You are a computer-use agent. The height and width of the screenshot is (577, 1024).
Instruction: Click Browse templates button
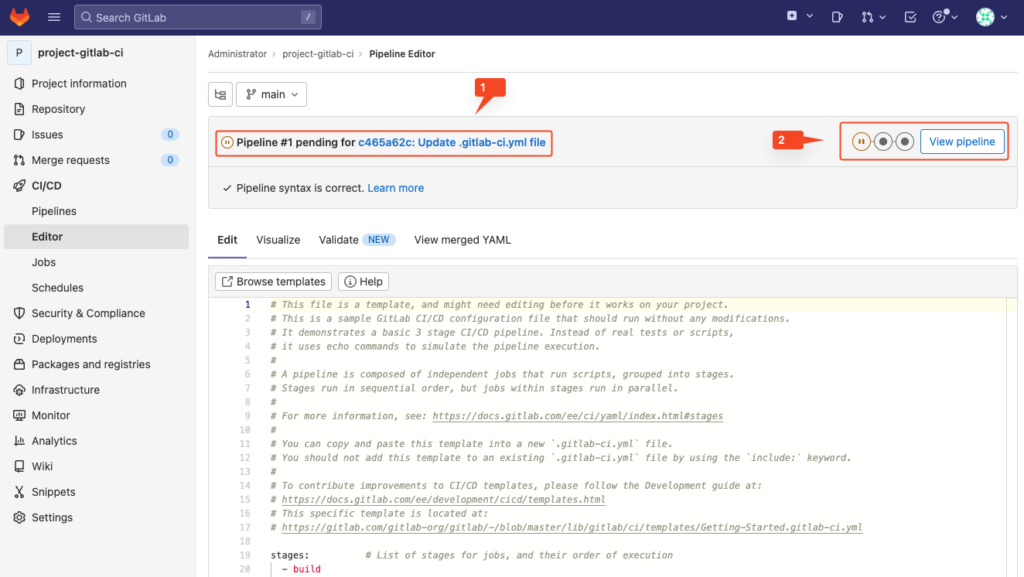[x=274, y=281]
